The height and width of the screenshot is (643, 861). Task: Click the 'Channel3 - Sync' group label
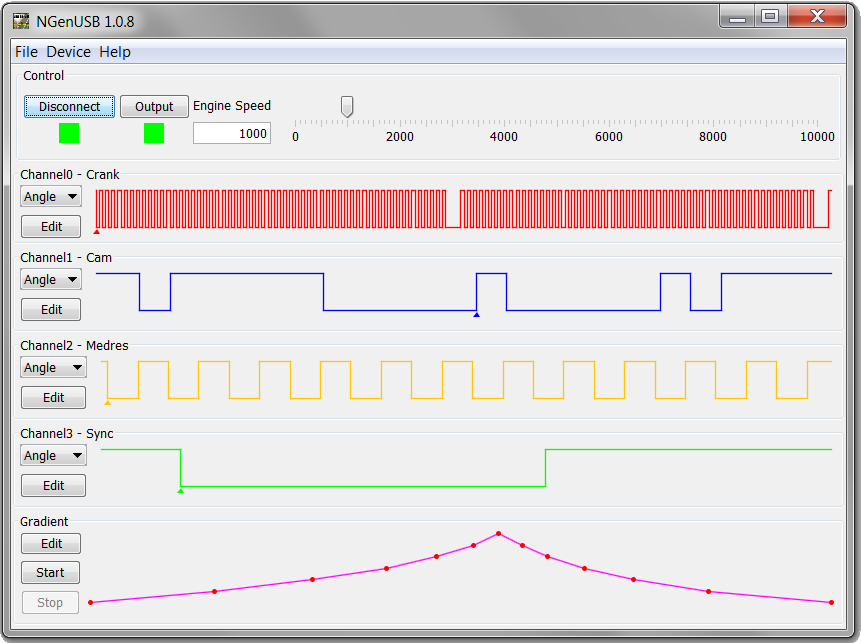click(67, 433)
